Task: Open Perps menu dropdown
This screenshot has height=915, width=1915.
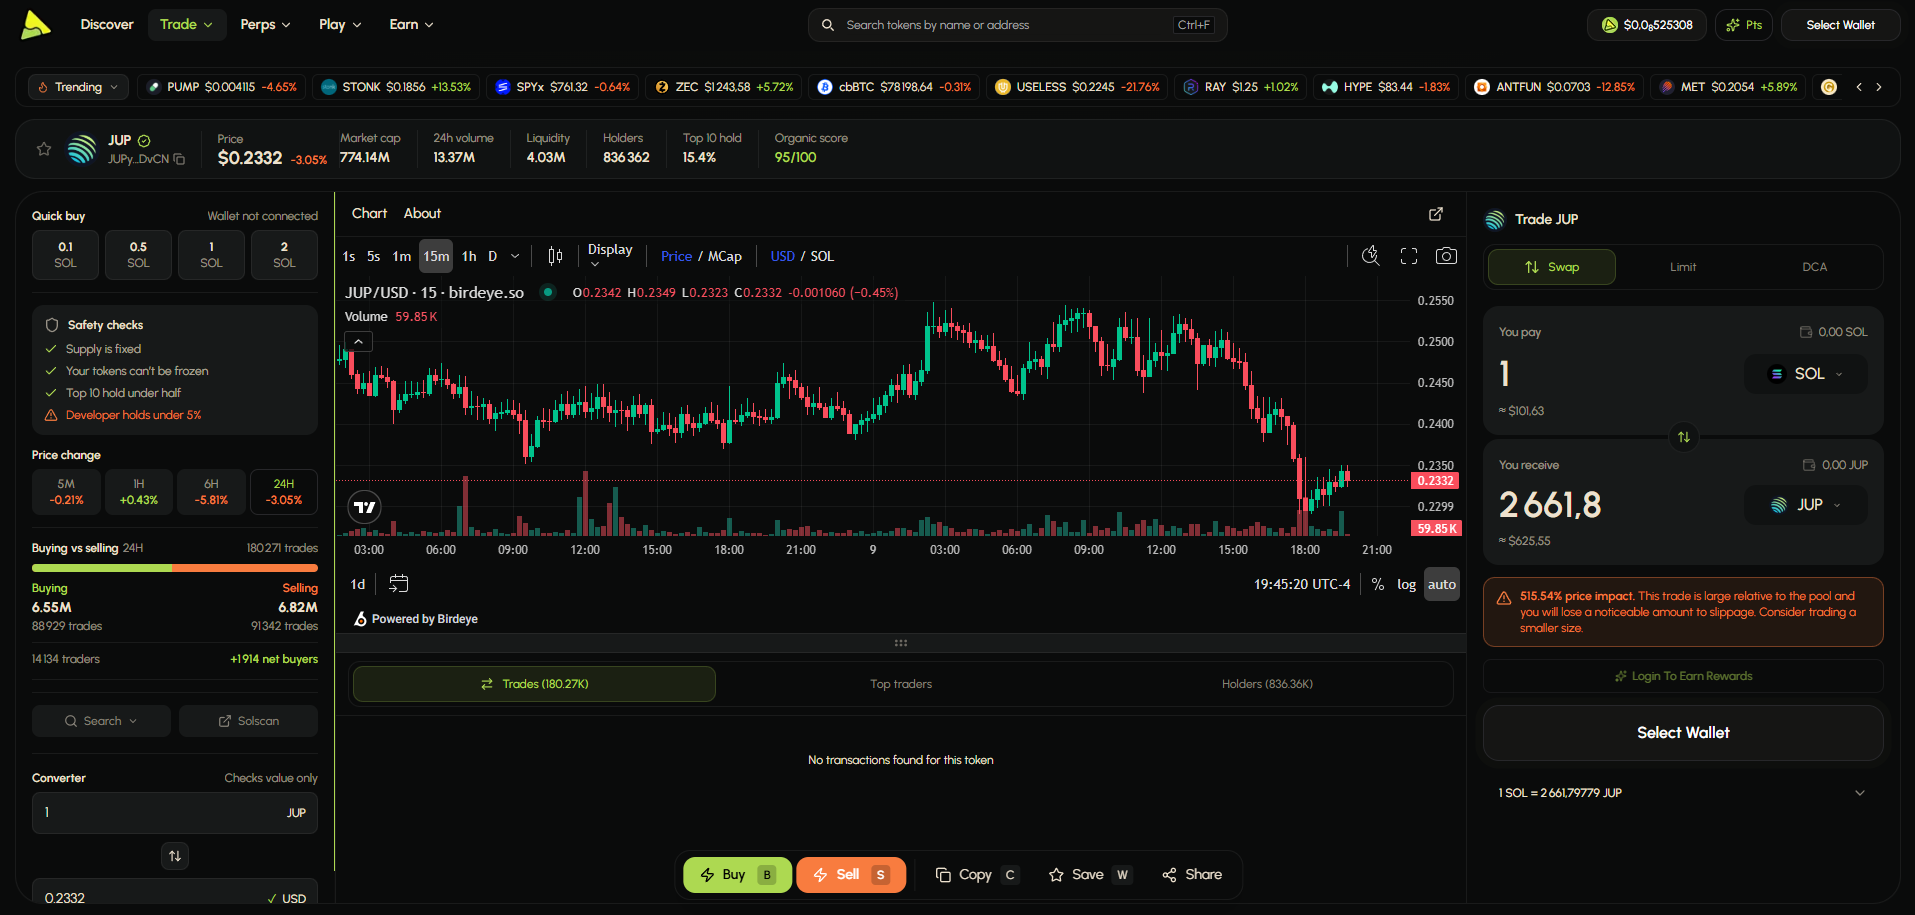Action: pyautogui.click(x=265, y=25)
